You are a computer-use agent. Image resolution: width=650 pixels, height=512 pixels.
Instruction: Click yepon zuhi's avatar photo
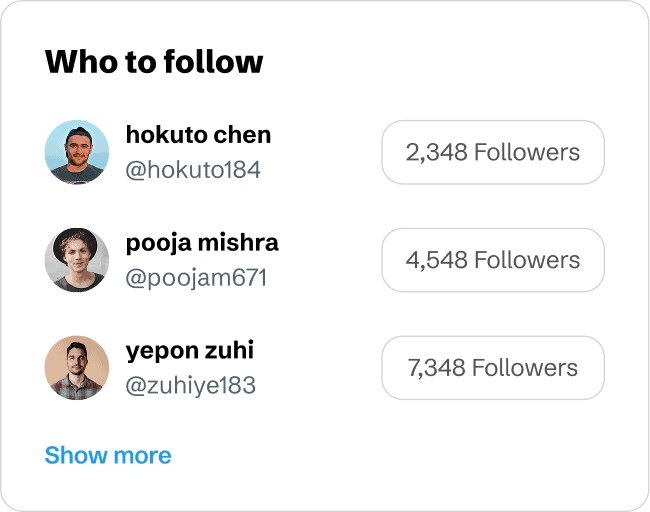[77, 368]
